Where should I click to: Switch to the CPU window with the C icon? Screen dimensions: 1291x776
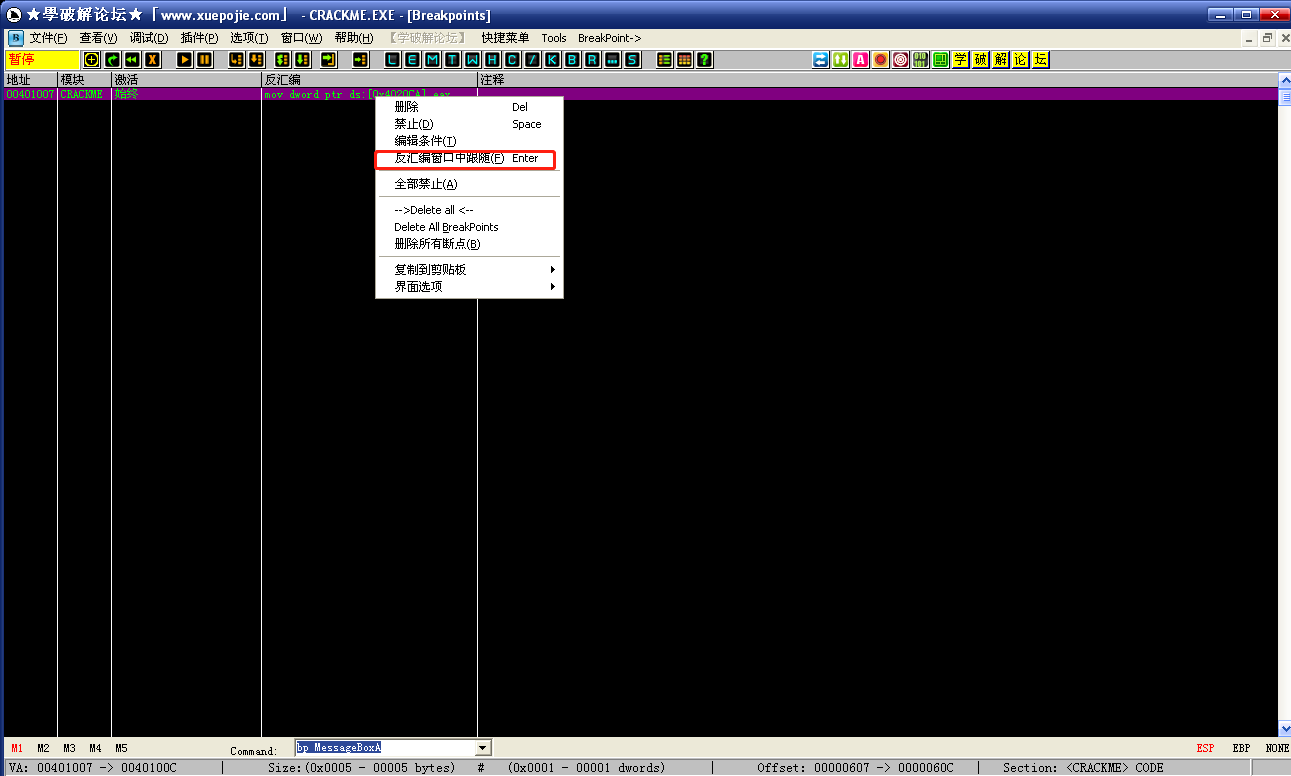click(x=512, y=60)
